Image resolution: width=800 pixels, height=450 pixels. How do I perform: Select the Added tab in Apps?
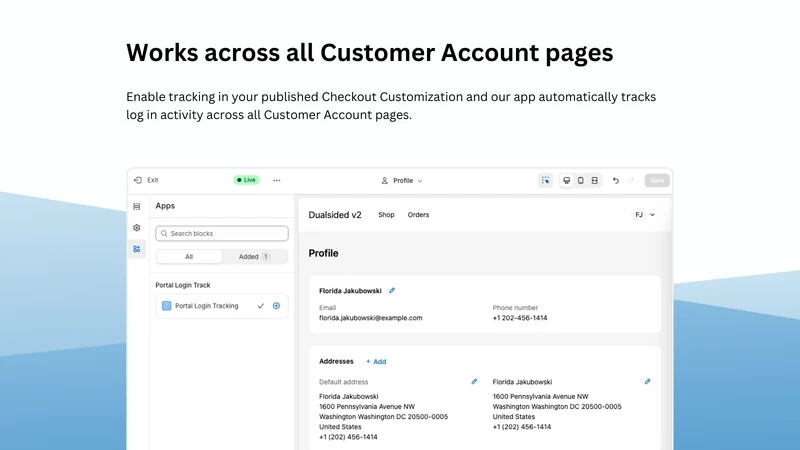[x=254, y=257]
